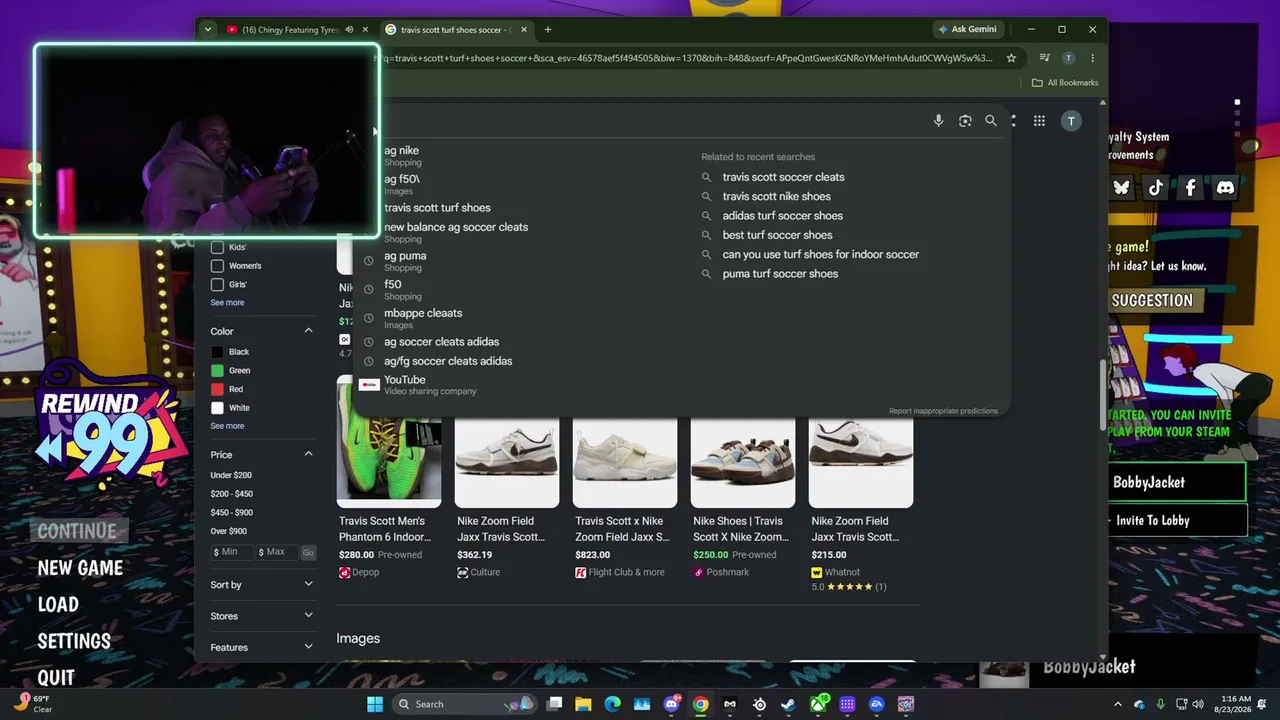
Task: Open Settings in the game menu
Action: pos(74,641)
